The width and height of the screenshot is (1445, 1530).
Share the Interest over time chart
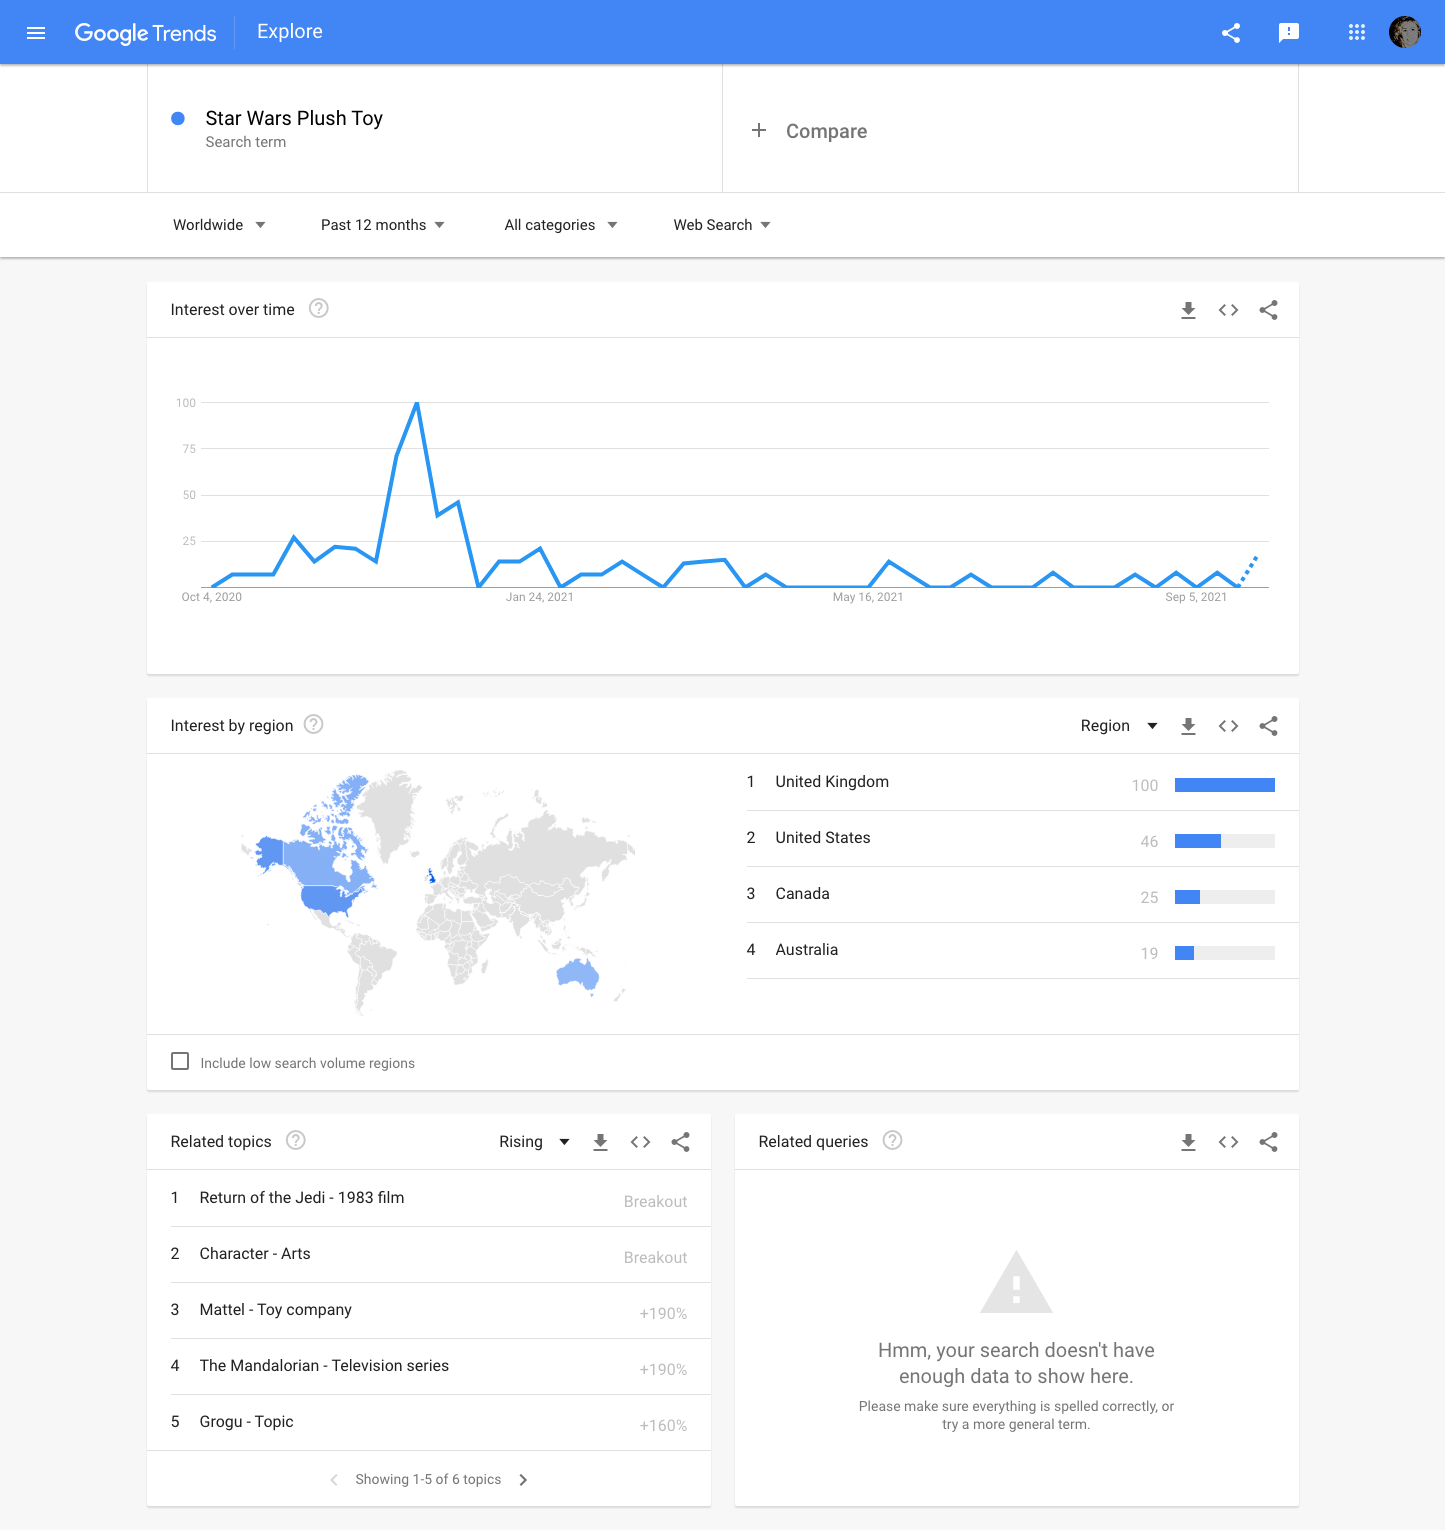click(1268, 310)
